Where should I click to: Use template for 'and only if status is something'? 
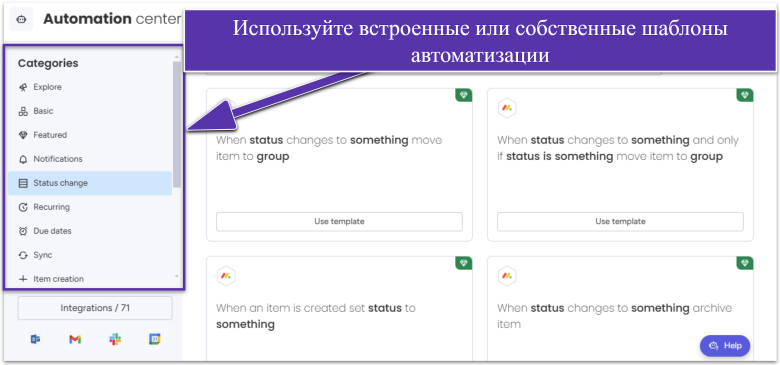tap(620, 222)
